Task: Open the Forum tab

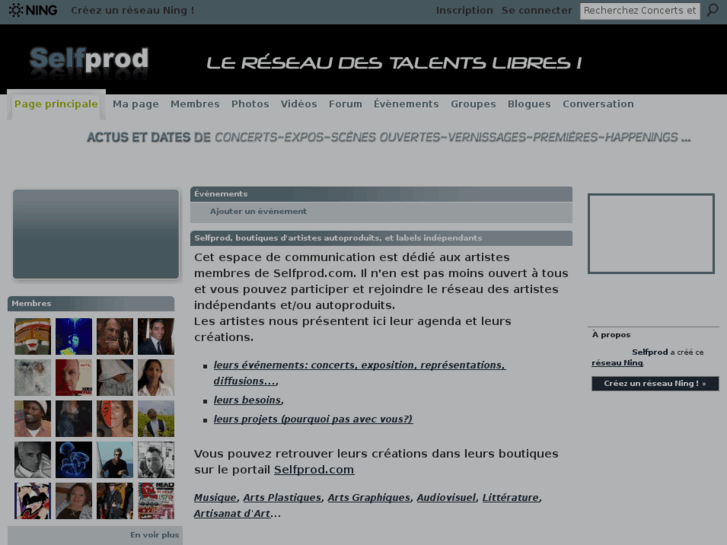Action: click(x=345, y=104)
